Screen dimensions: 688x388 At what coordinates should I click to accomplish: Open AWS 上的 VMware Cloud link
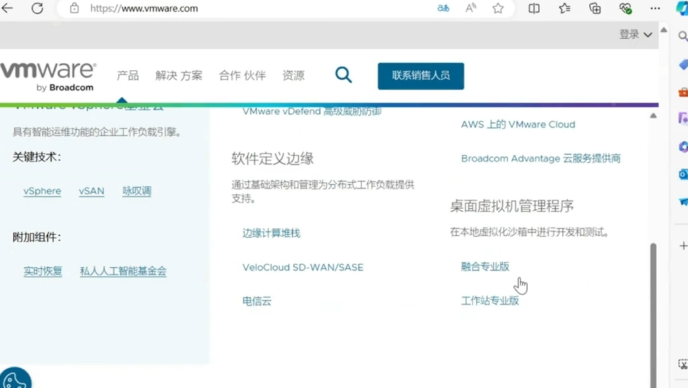click(x=518, y=125)
